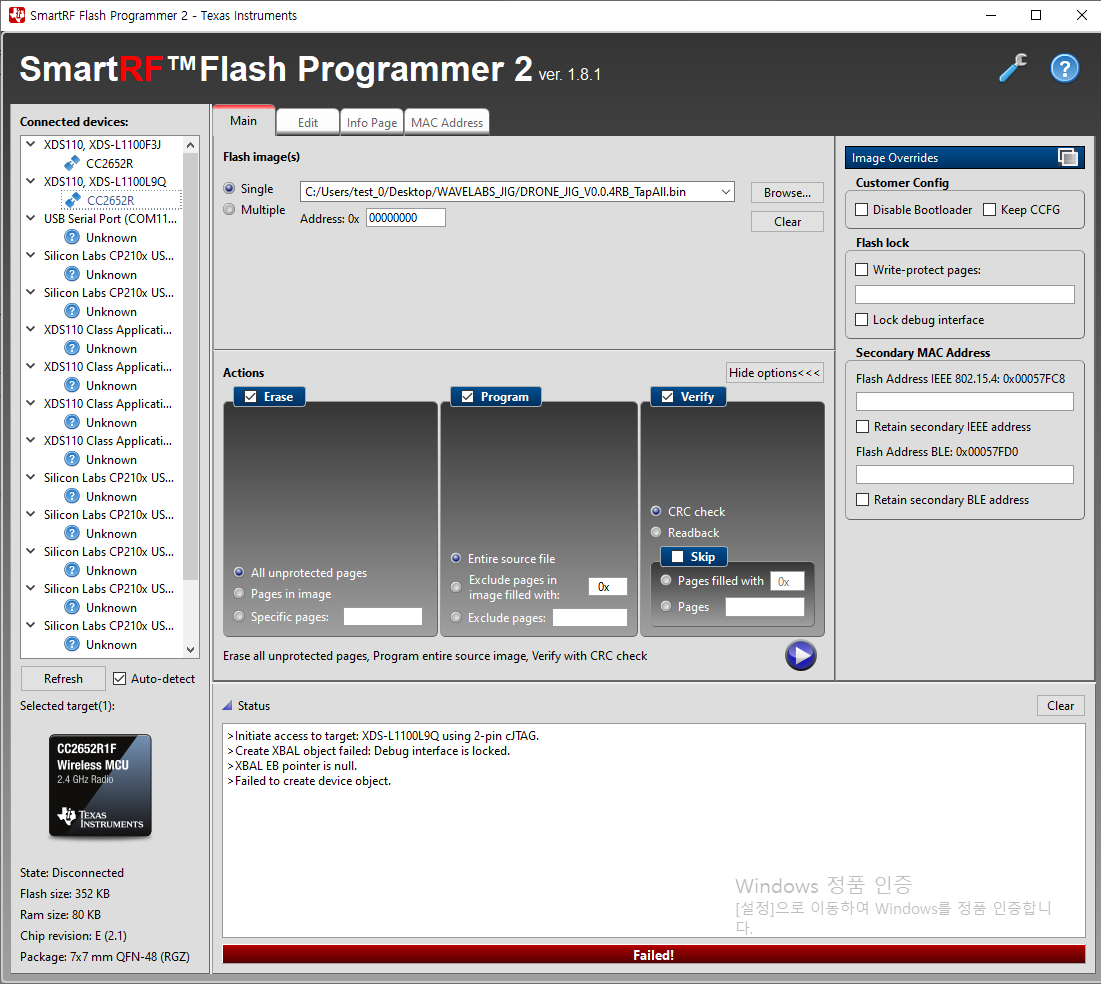Select Exclude pages program option
Screen dimensions: 1101x984
click(456, 617)
